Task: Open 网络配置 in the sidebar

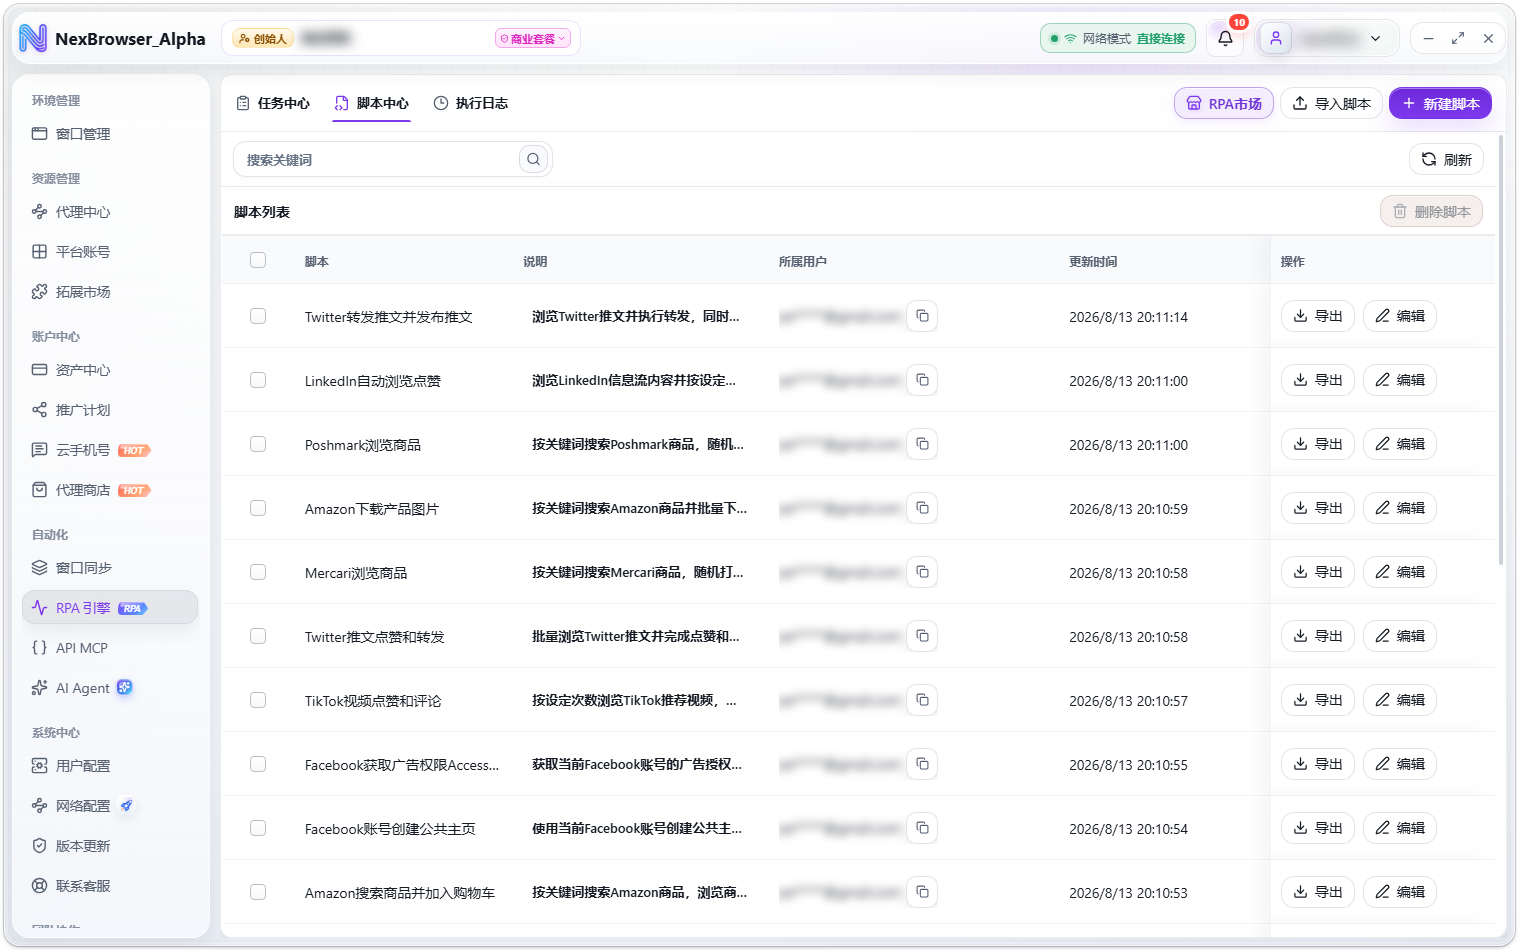Action: (x=110, y=806)
